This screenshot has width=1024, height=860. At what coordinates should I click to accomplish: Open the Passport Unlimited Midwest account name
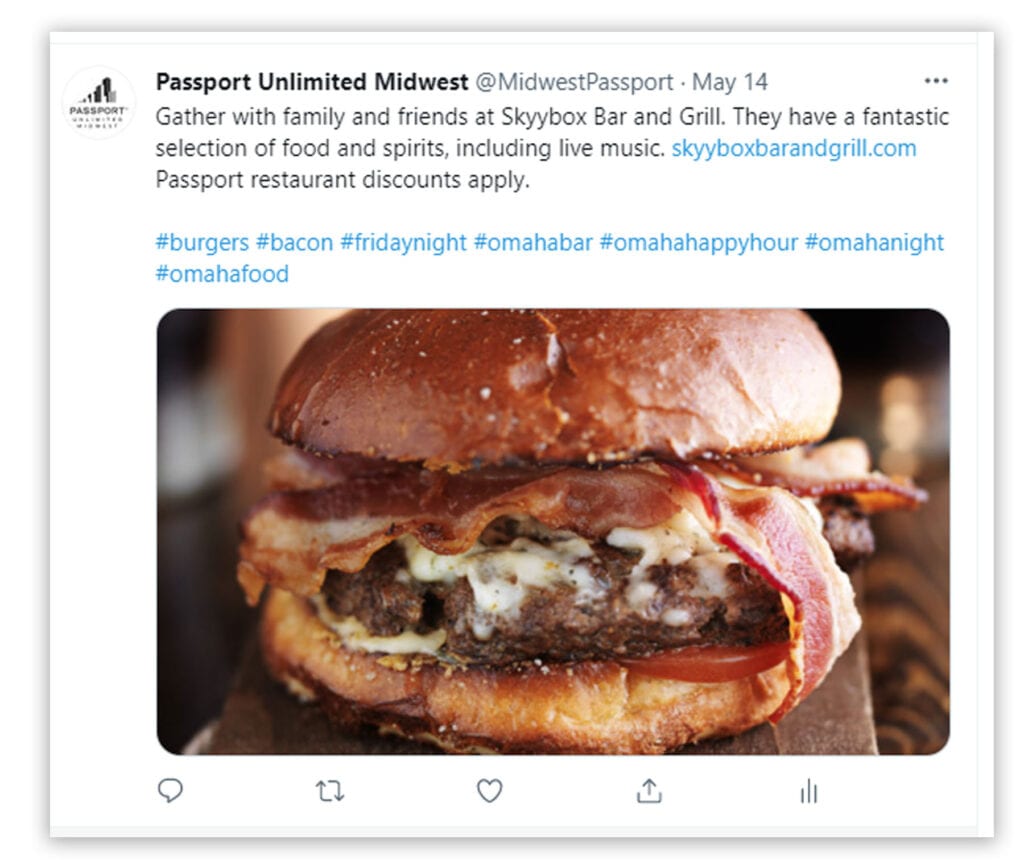(x=312, y=82)
